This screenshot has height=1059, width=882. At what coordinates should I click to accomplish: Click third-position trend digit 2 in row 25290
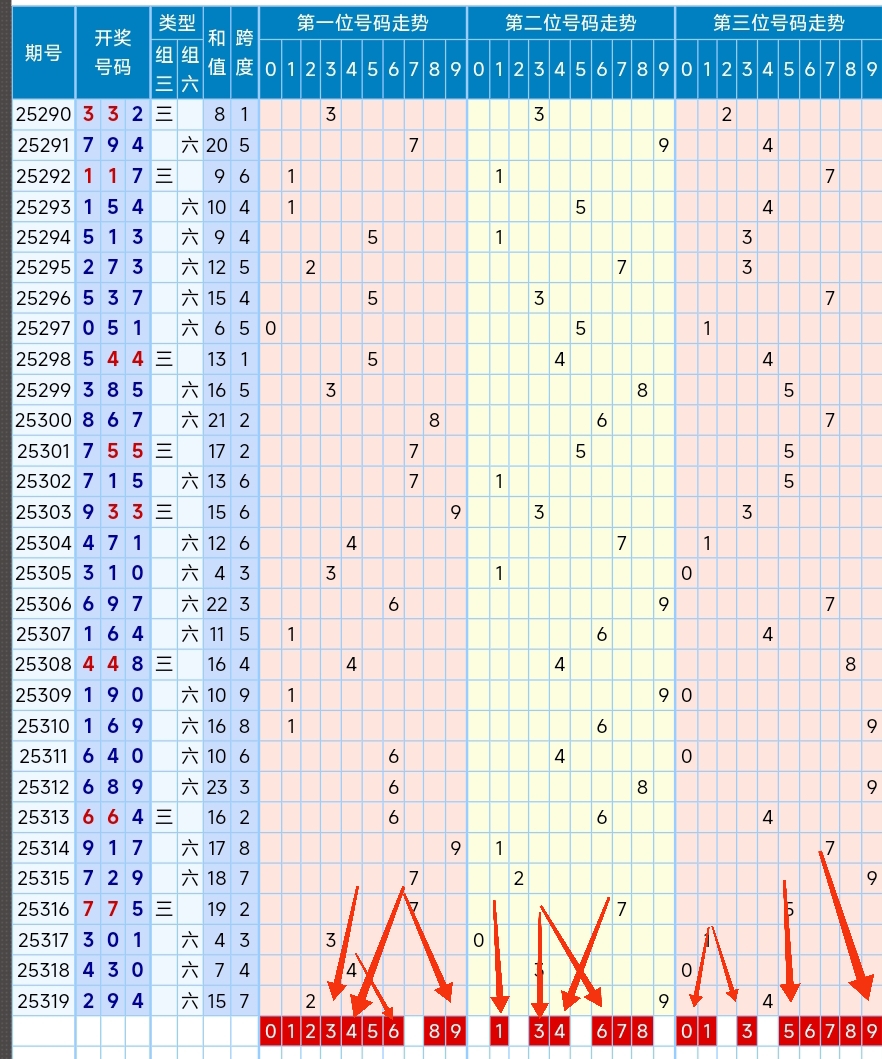pyautogui.click(x=726, y=115)
